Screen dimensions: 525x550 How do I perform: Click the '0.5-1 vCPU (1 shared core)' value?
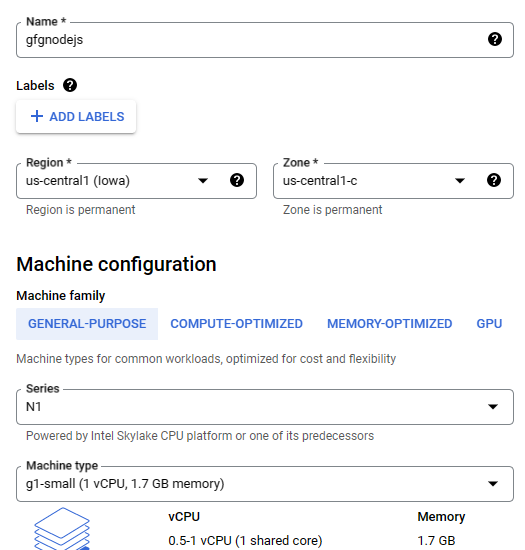[x=245, y=541]
